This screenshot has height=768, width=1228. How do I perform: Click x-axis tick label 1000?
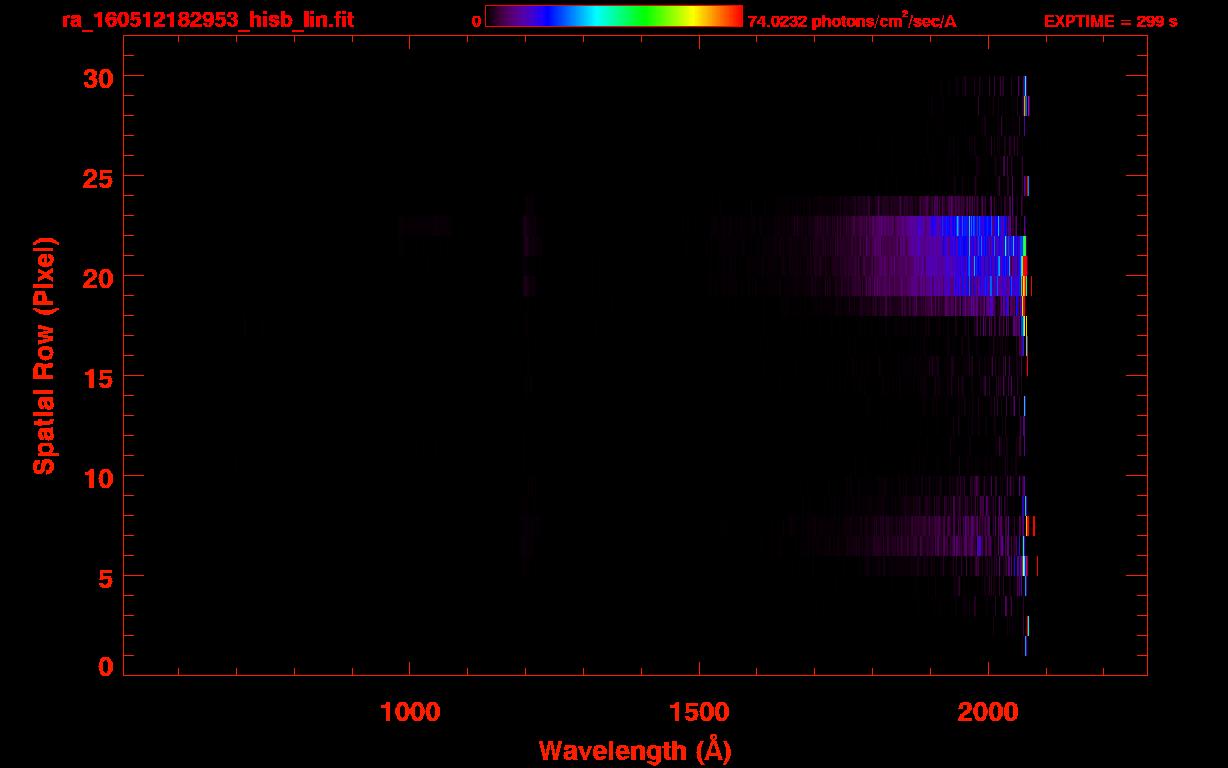[410, 712]
